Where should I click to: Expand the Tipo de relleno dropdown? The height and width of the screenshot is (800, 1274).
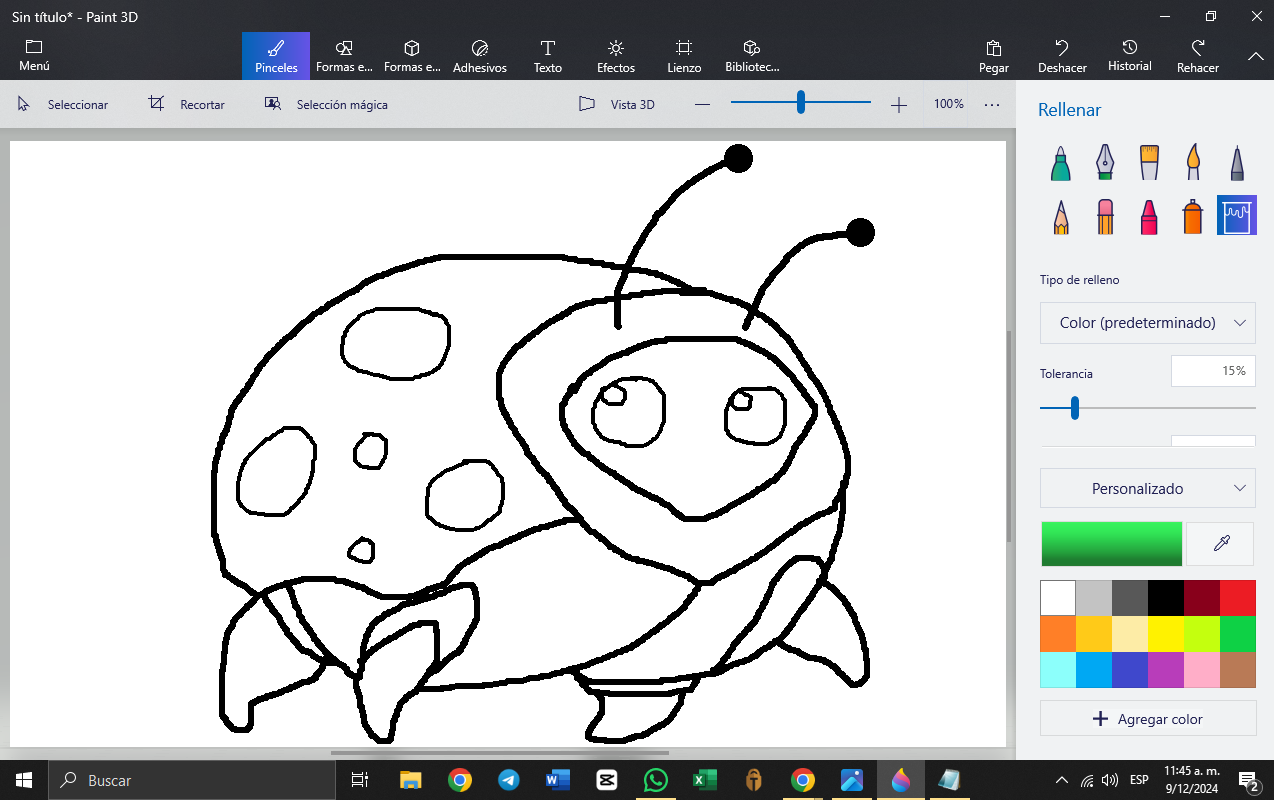pyautogui.click(x=1148, y=323)
